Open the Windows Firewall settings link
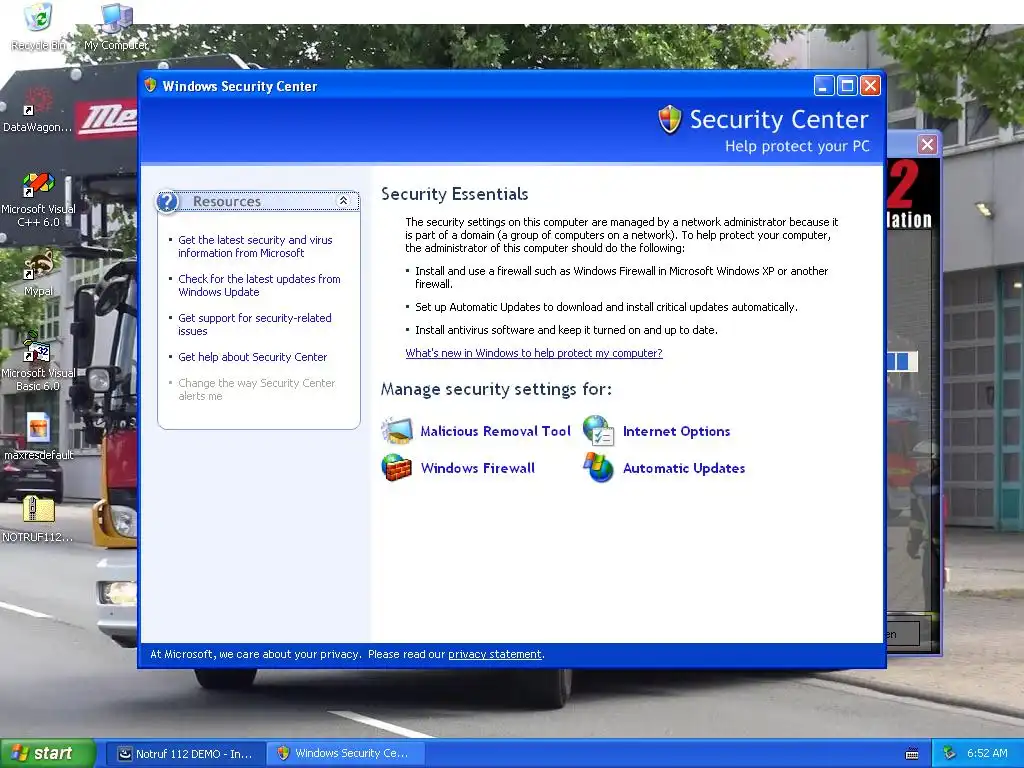The width and height of the screenshot is (1024, 768). 478,468
